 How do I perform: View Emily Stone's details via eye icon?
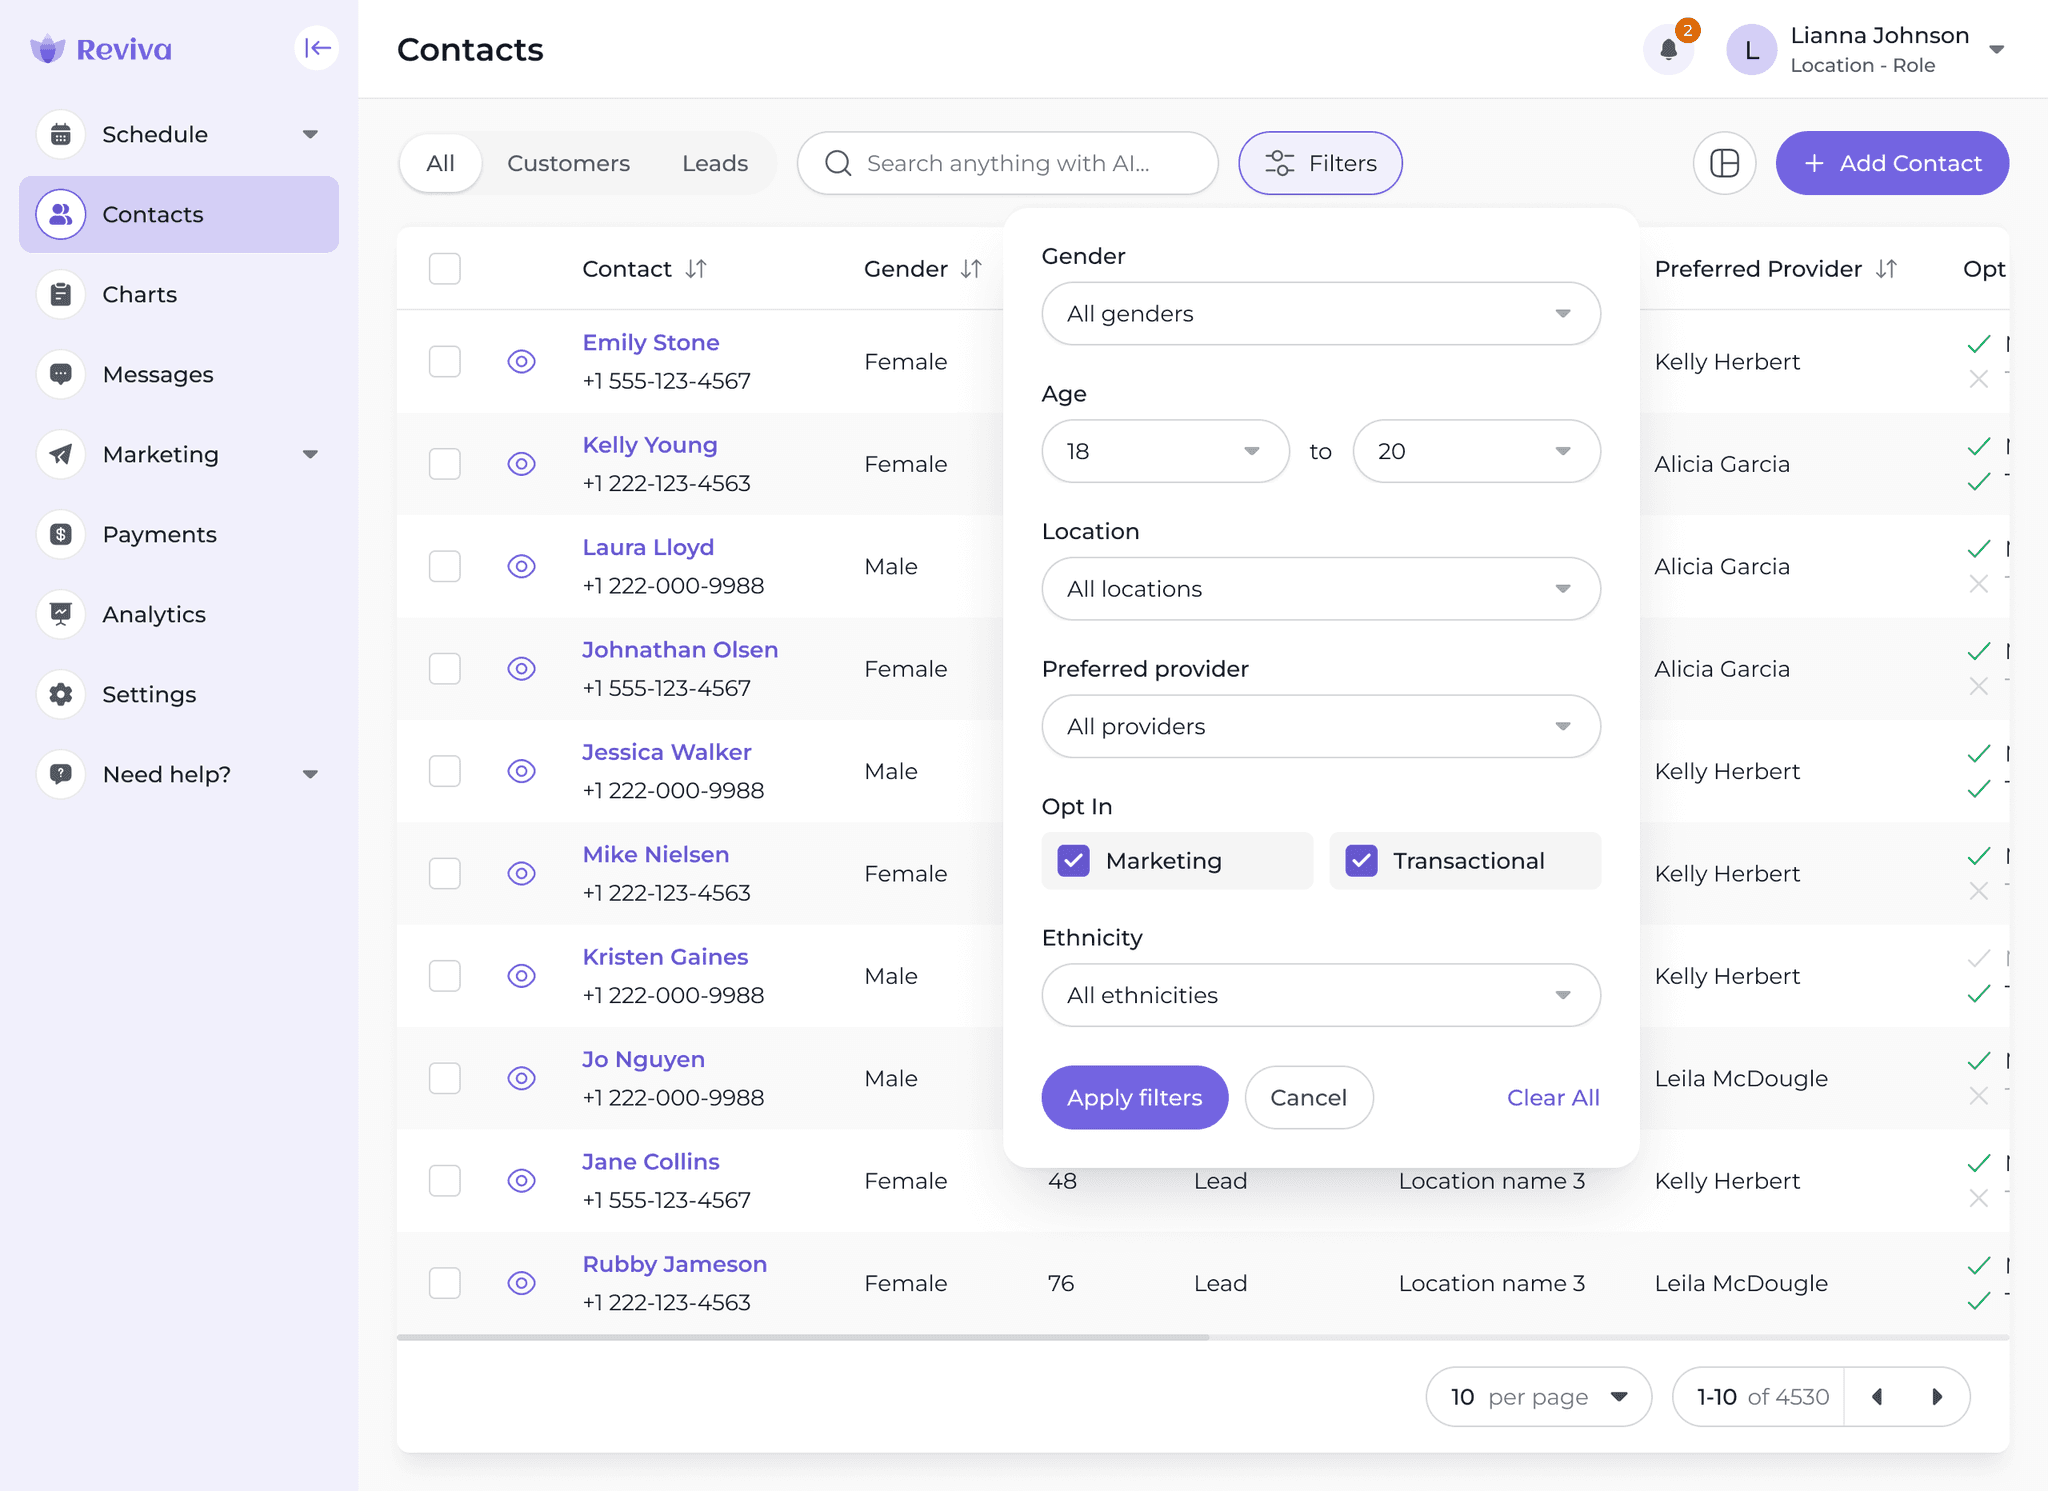point(521,361)
